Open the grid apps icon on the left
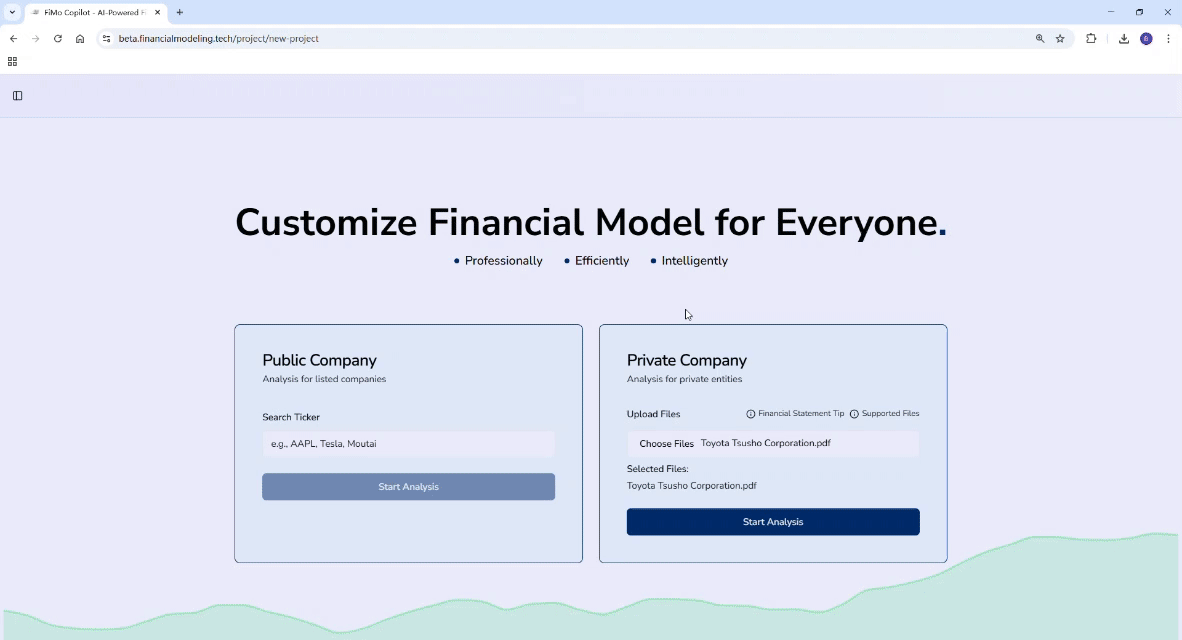 tap(12, 61)
